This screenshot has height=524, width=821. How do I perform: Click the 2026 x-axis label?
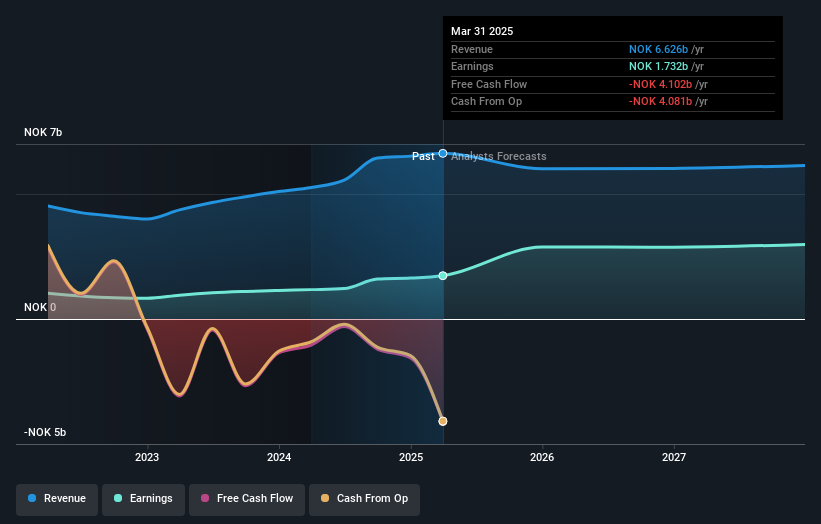click(542, 457)
